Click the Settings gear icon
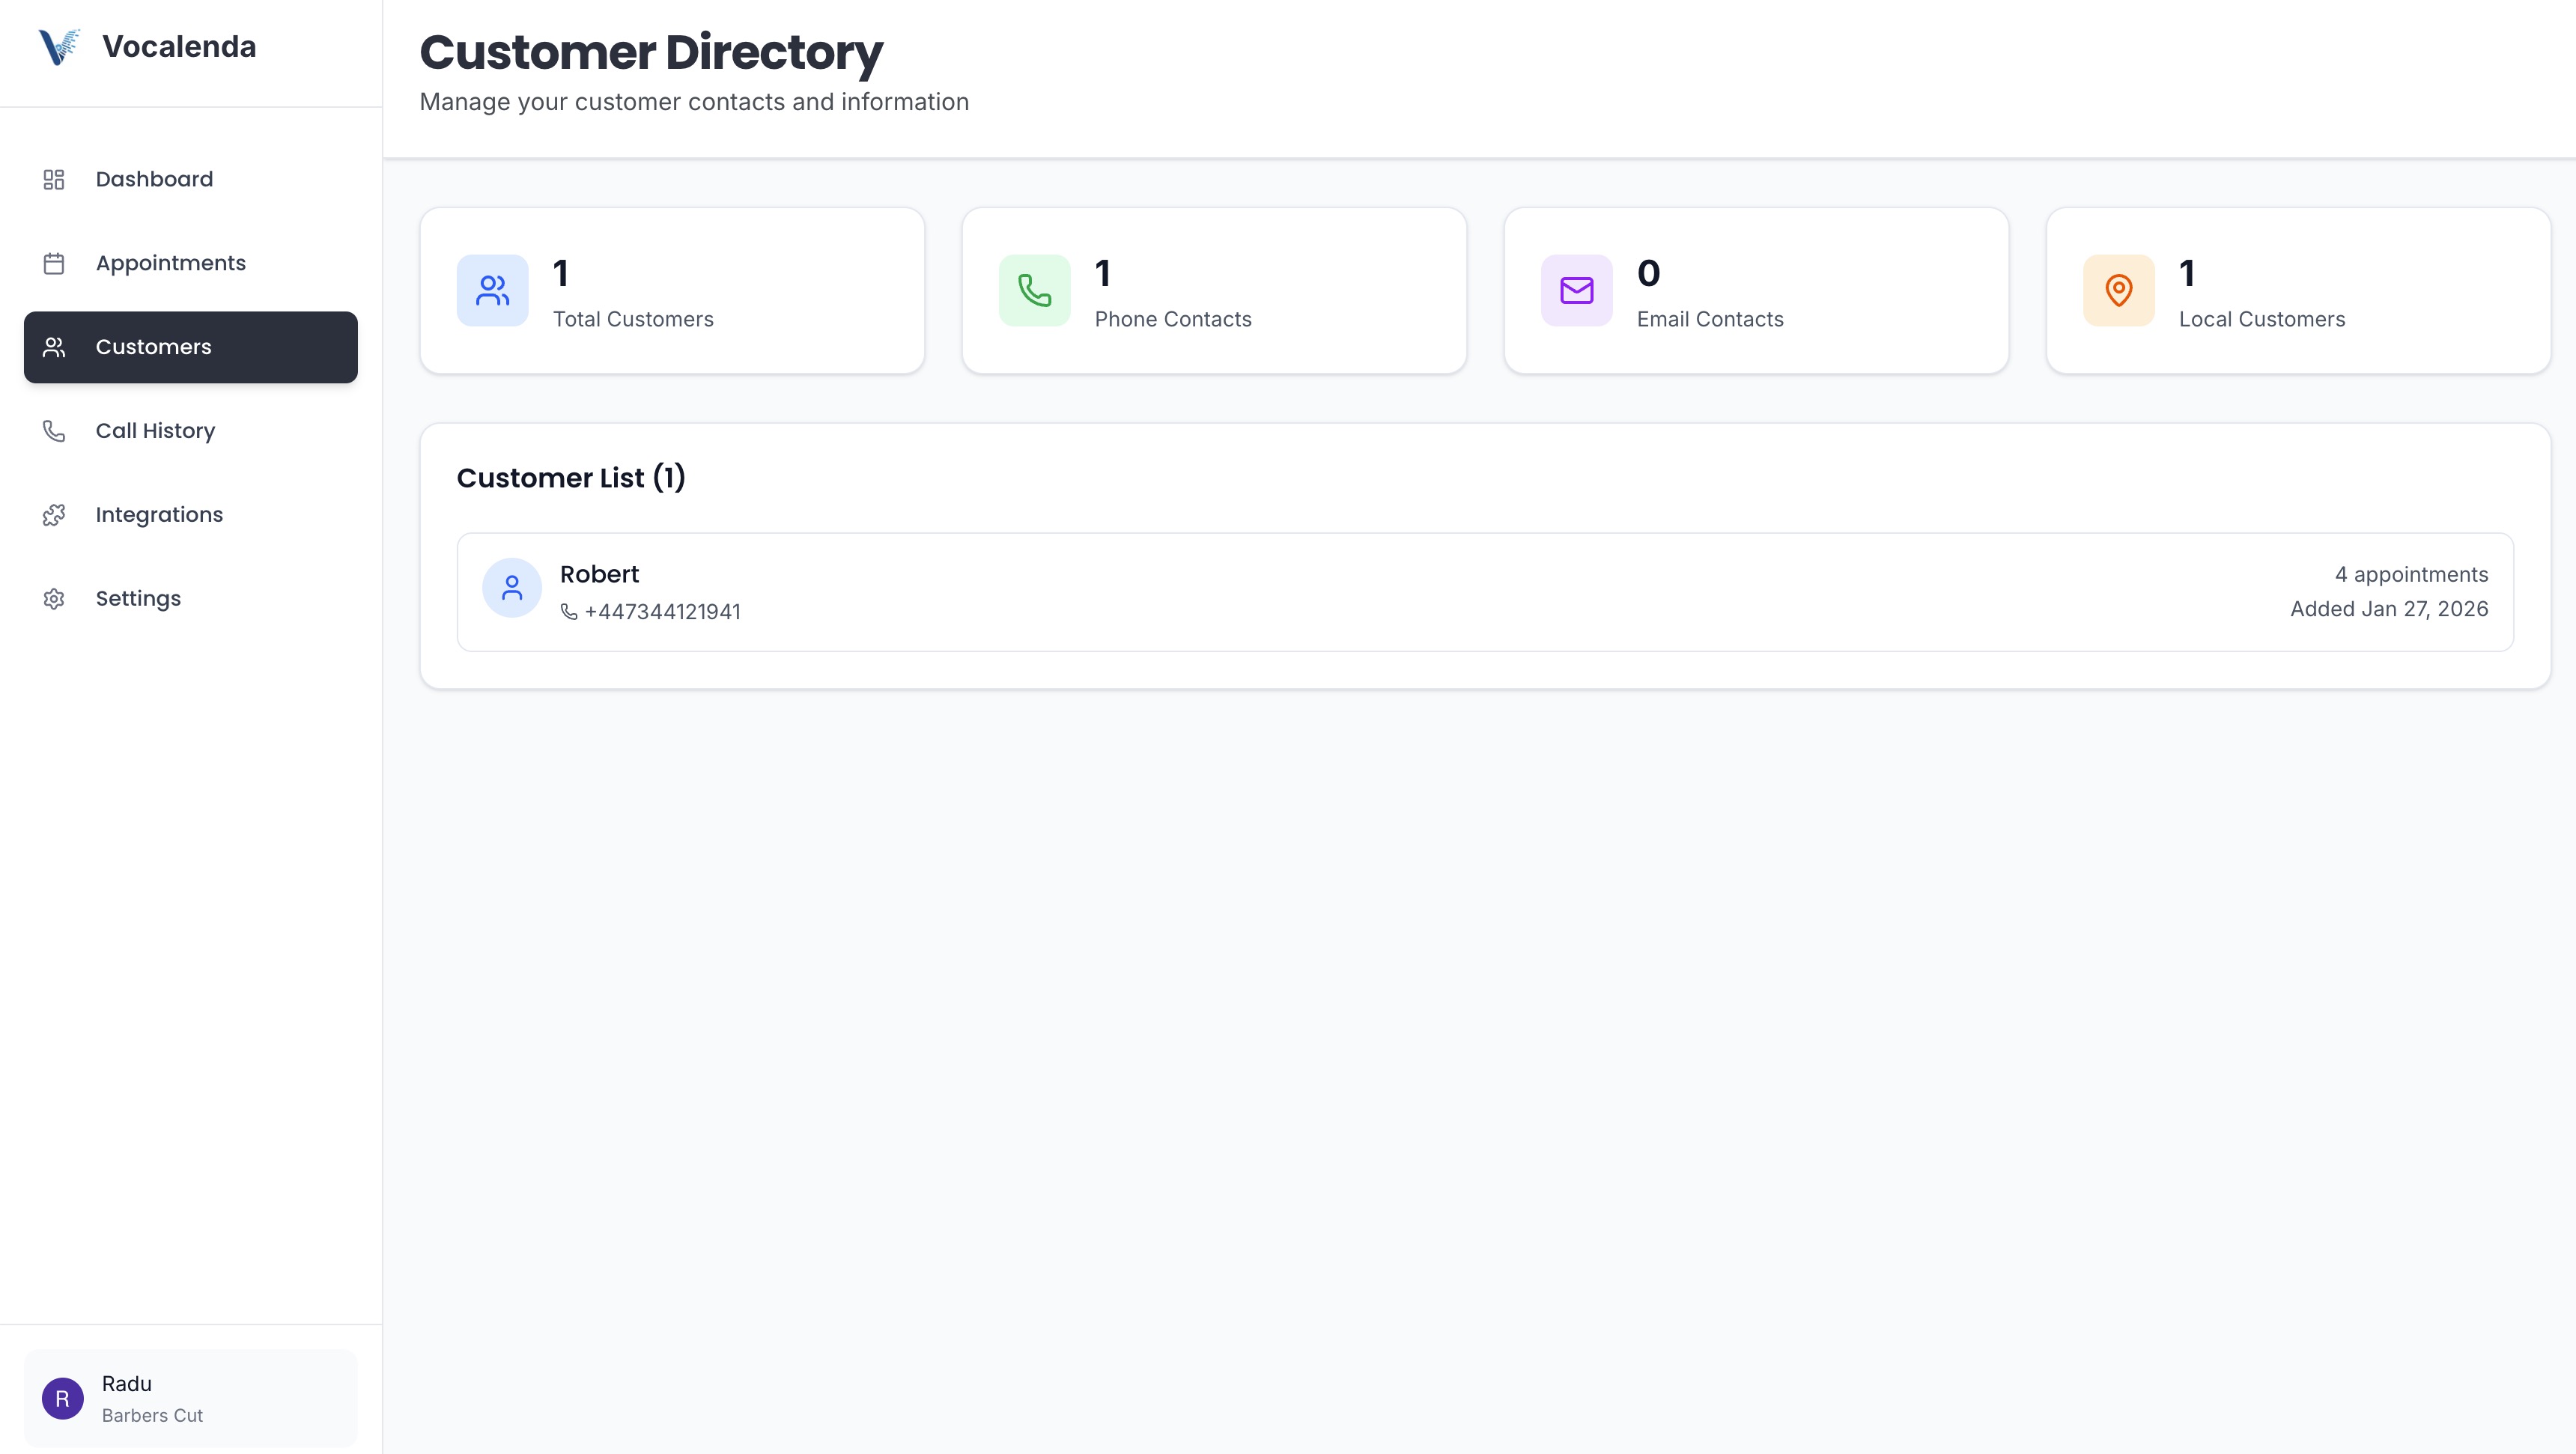Screen dimensions: 2576x1454 point(54,599)
